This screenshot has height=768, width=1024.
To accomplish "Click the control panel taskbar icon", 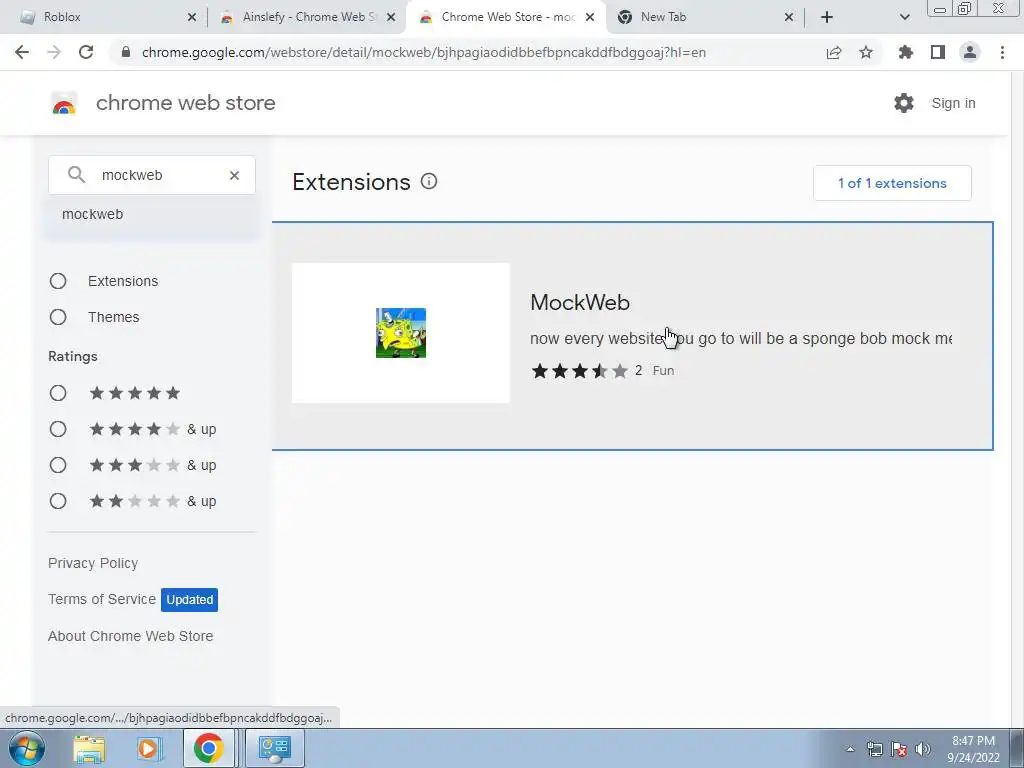I will [275, 748].
